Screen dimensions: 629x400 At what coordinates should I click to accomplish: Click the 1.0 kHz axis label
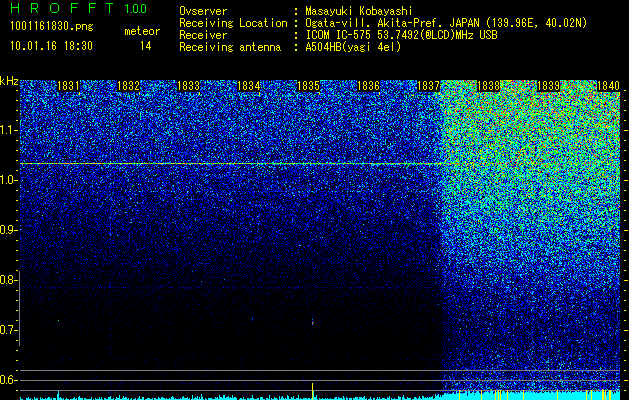tap(8, 180)
